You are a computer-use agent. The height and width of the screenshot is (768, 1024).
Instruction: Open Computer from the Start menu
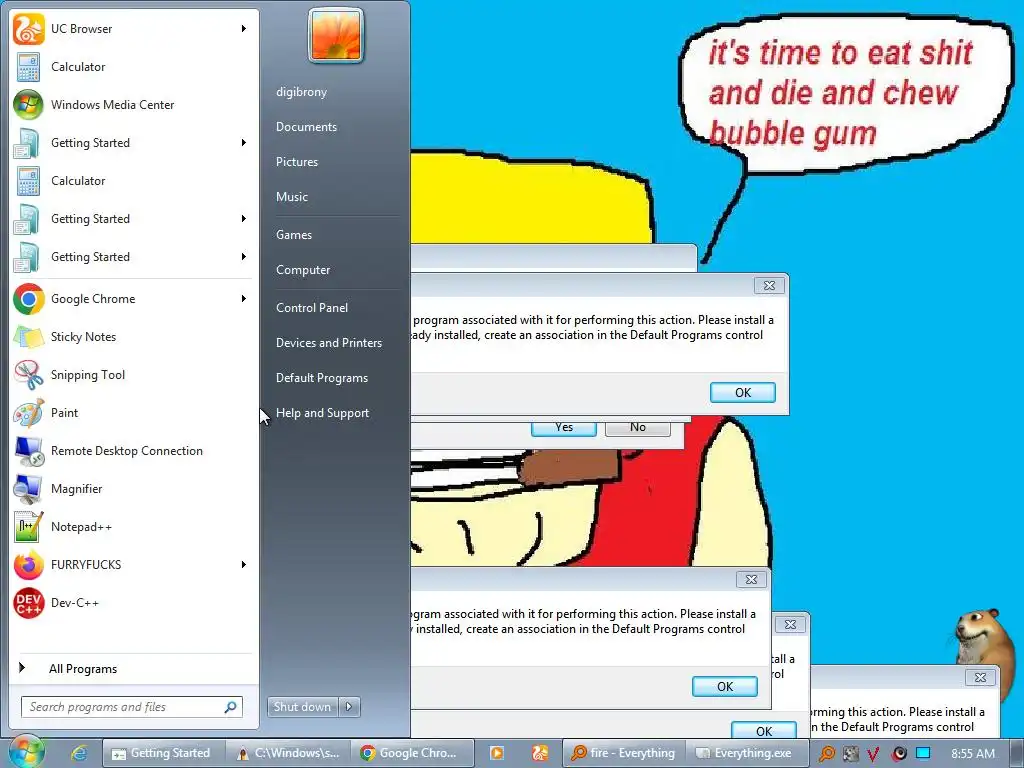pyautogui.click(x=302, y=270)
